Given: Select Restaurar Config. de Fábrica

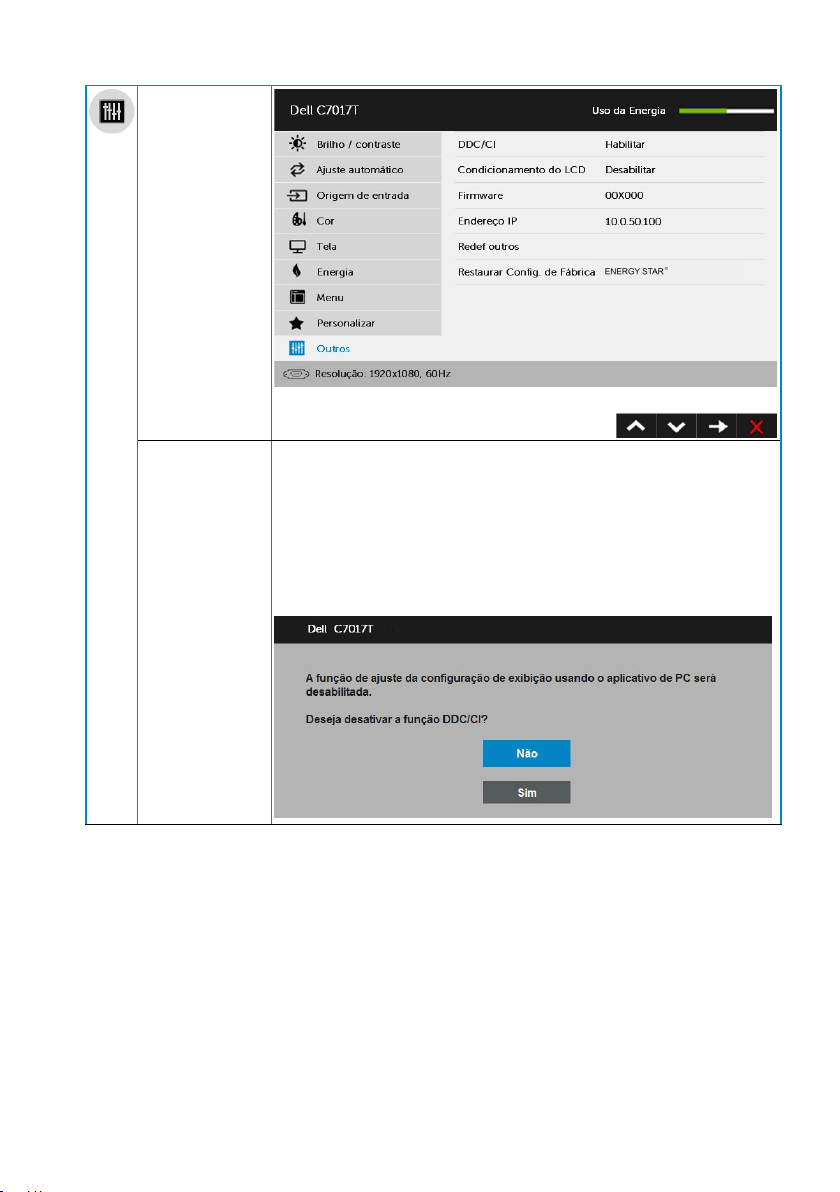Looking at the screenshot, I should (526, 272).
